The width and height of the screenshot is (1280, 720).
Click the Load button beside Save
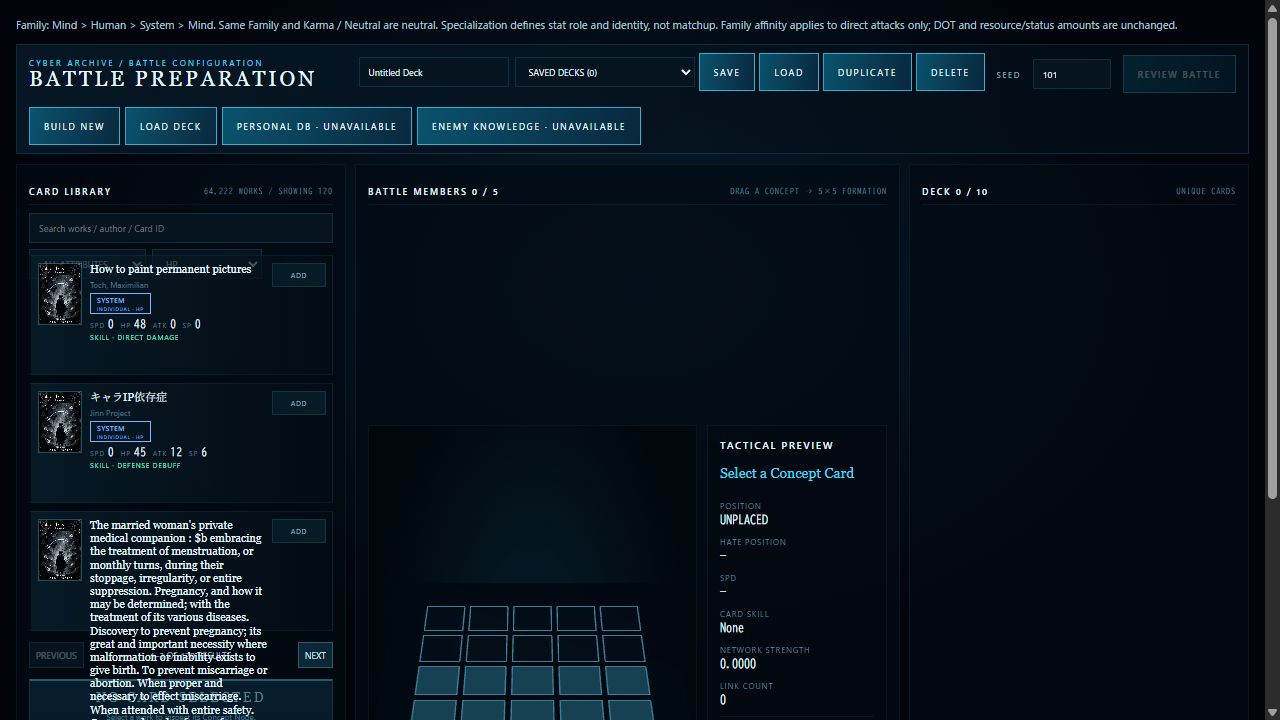coord(789,72)
